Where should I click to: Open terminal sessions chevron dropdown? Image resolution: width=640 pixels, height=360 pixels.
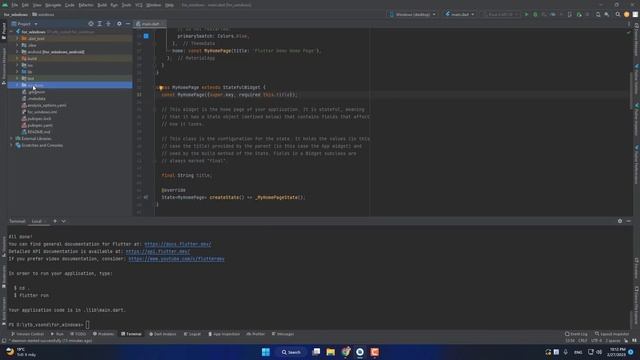tap(64, 221)
